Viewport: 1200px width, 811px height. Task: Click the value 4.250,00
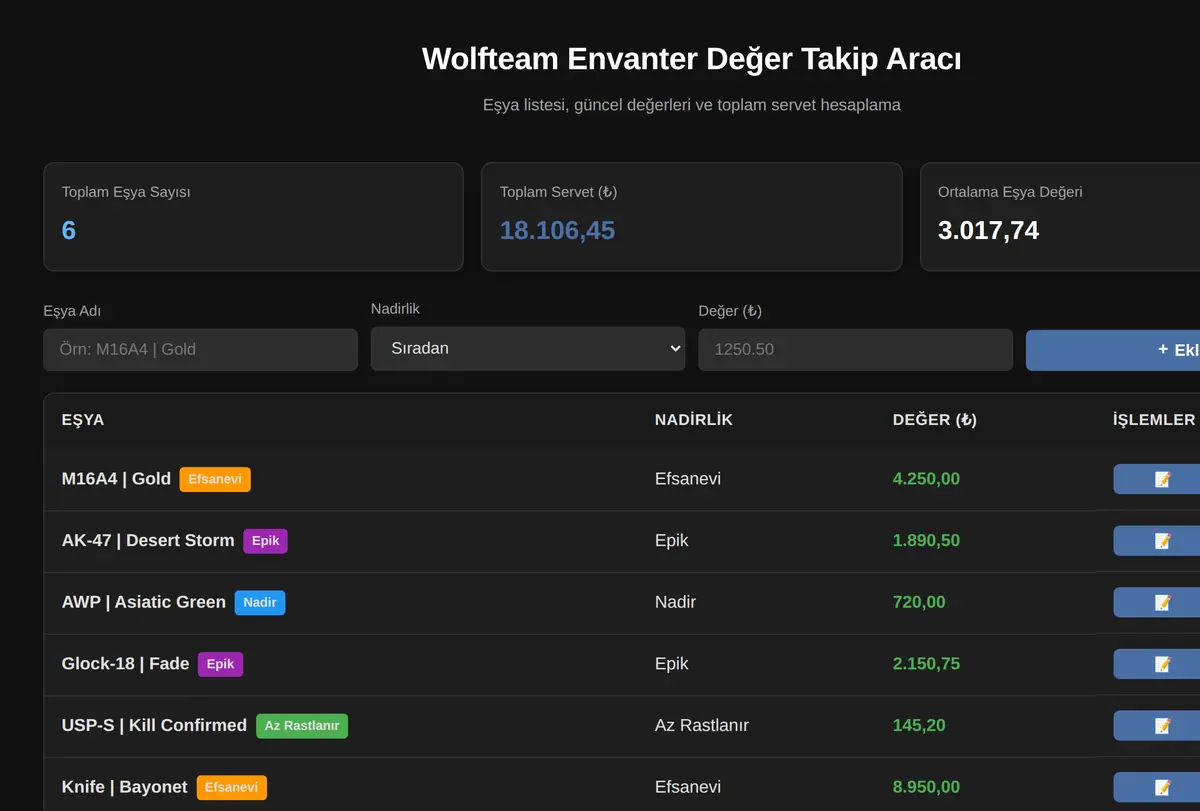point(926,479)
